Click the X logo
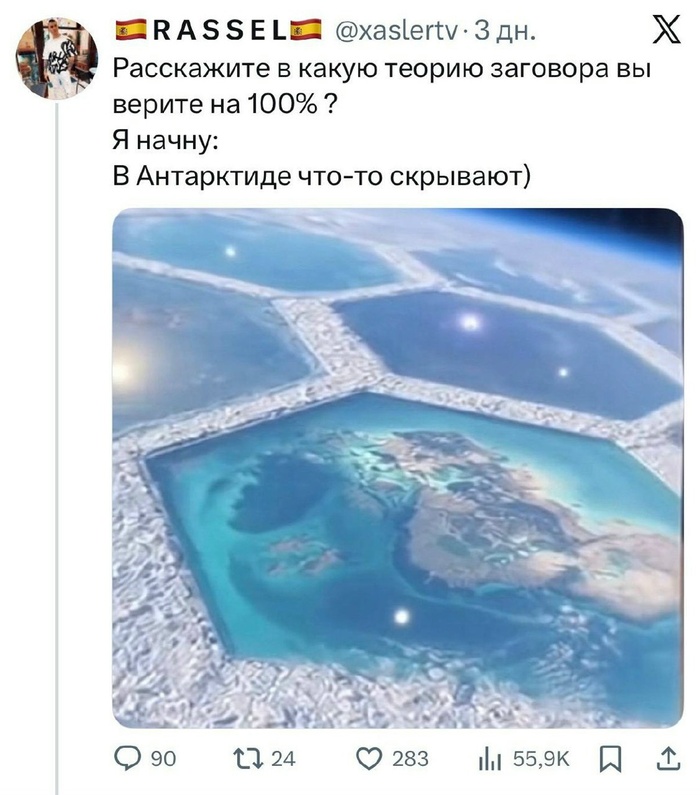The image size is (700, 795). click(x=666, y=30)
